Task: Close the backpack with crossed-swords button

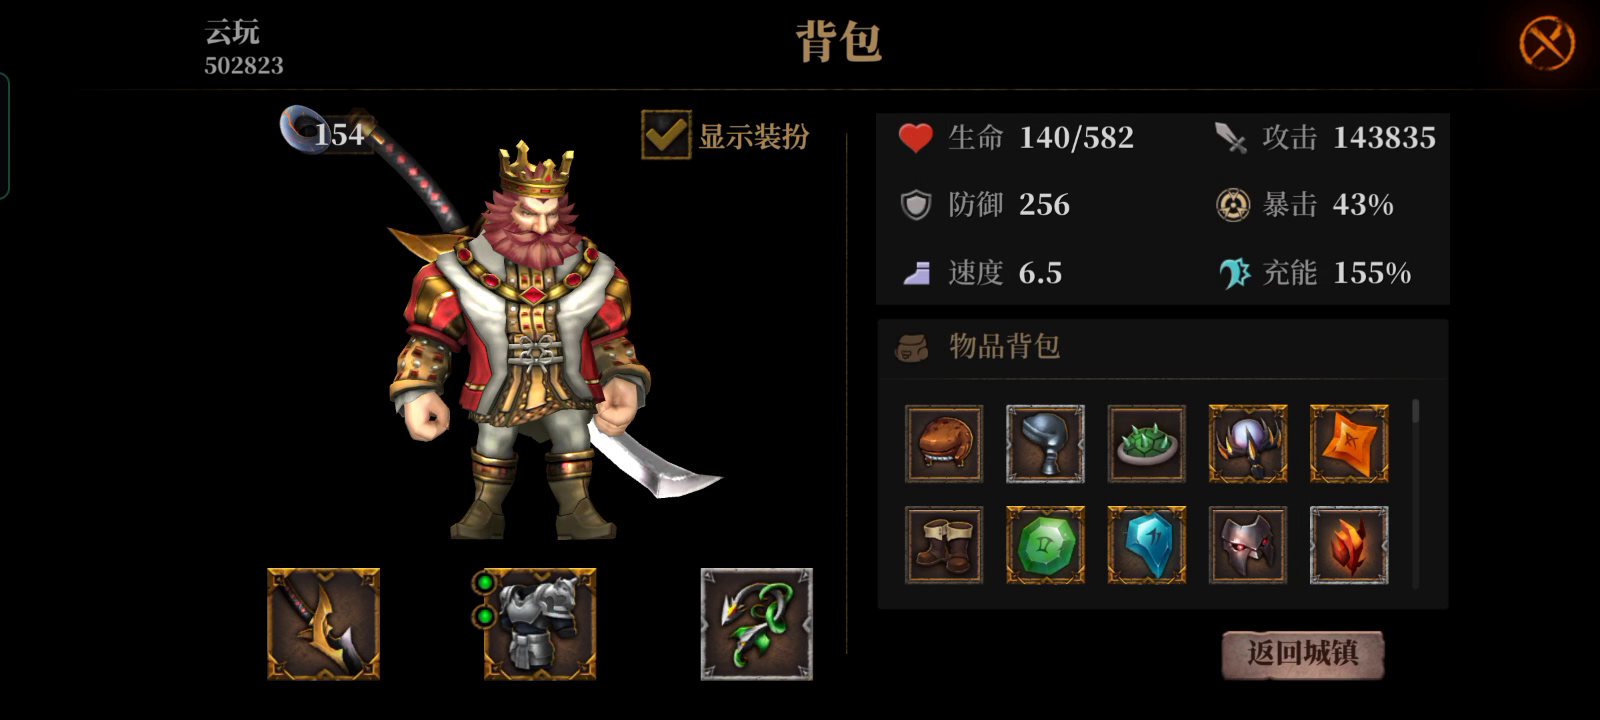Action: coord(1546,43)
